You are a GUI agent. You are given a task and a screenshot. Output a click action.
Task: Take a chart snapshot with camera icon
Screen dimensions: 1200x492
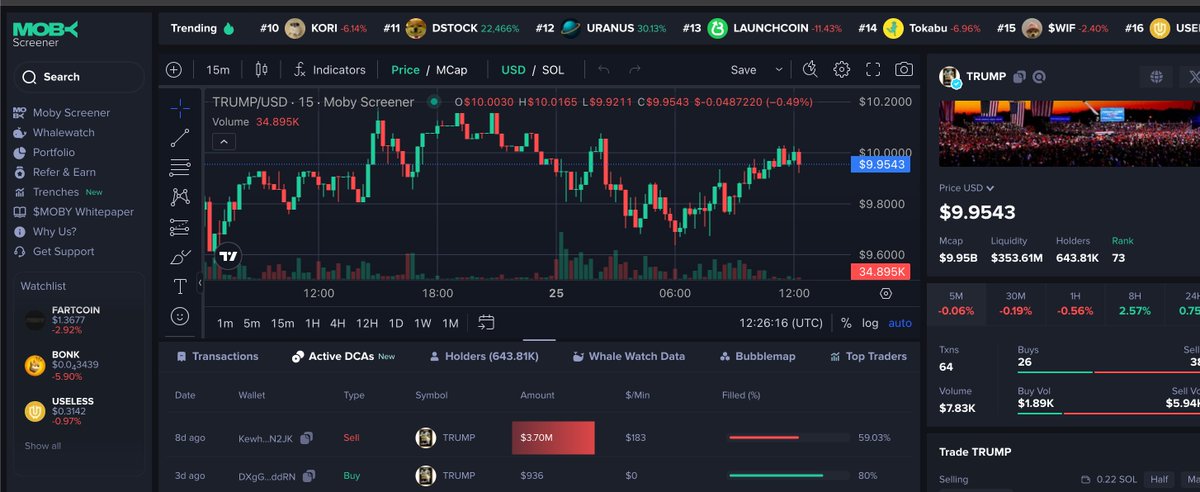pos(904,69)
